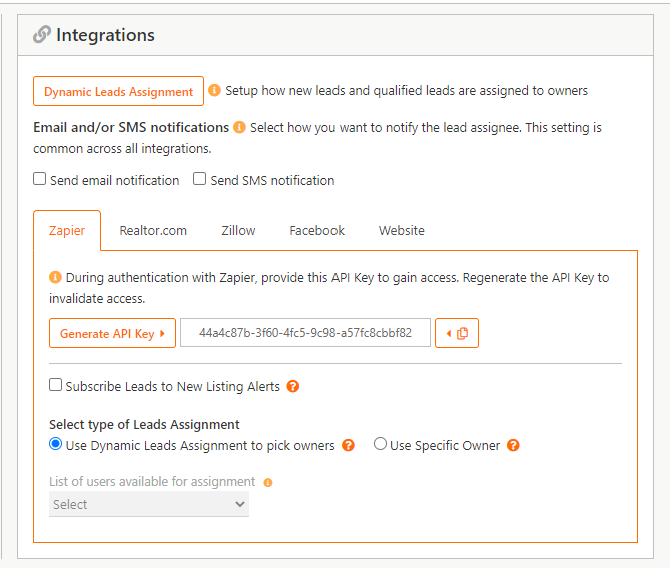Click info icon before Zapier authentication message
The image size is (670, 568).
(x=55, y=278)
